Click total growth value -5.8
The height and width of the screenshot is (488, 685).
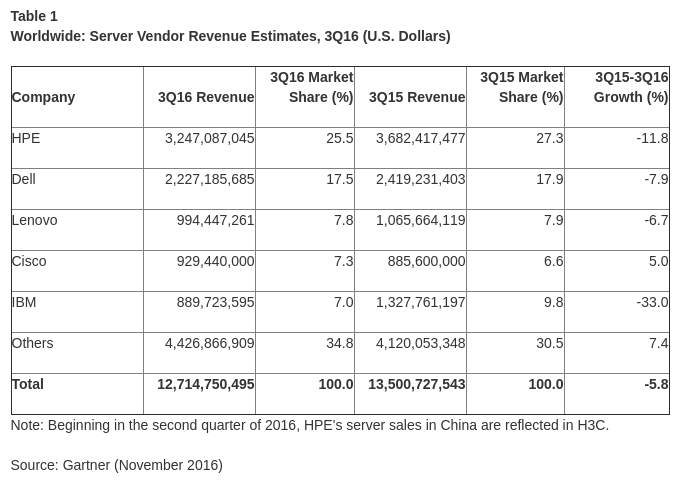pos(656,384)
